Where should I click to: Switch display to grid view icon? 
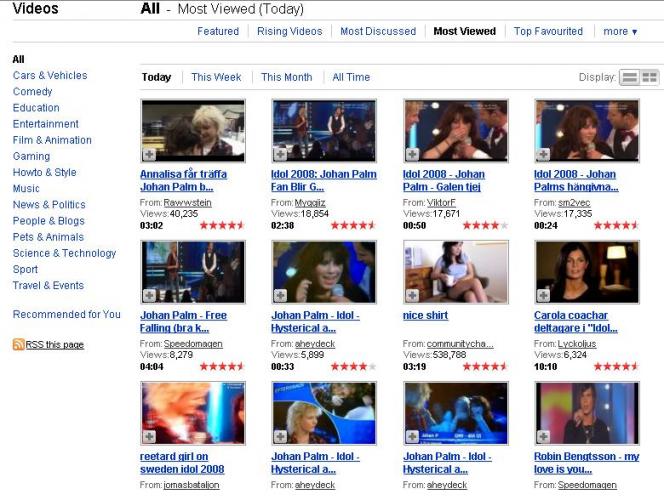(650, 78)
